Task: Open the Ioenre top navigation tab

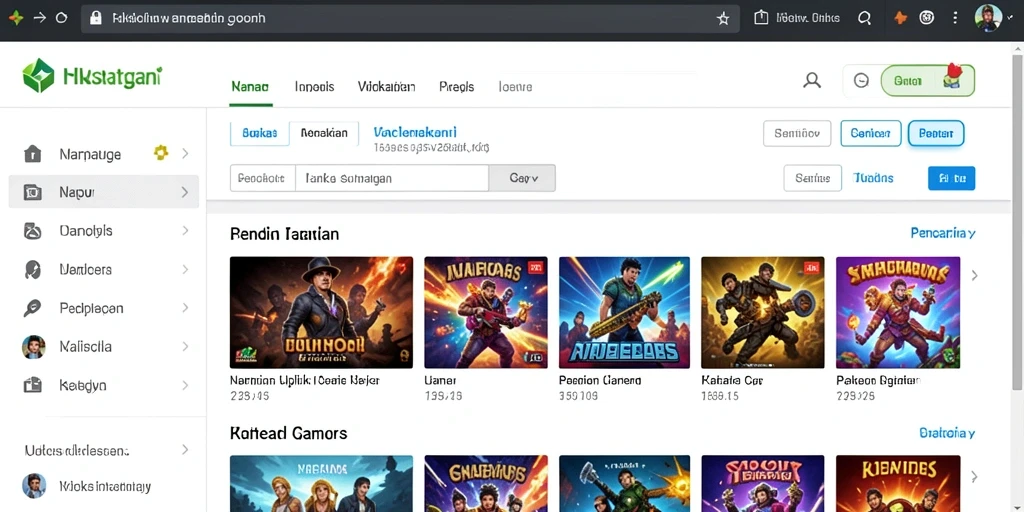Action: click(515, 86)
